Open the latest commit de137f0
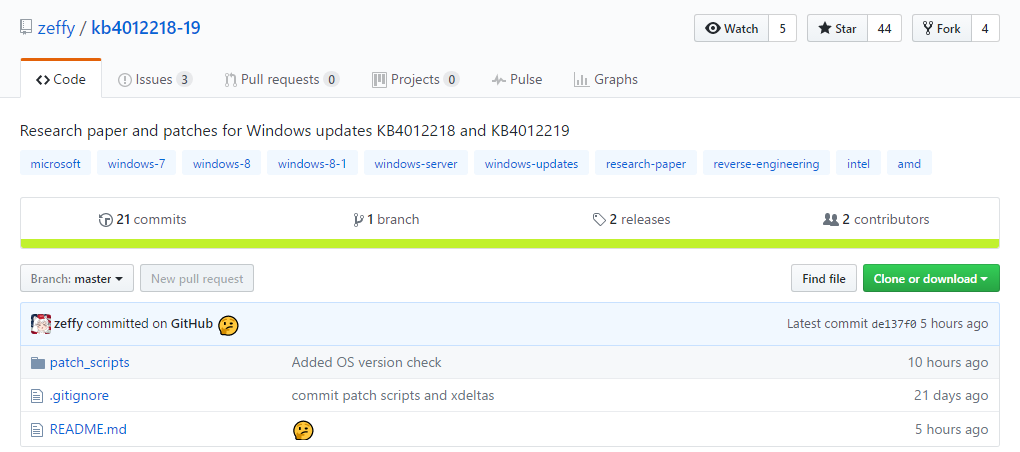 click(894, 324)
